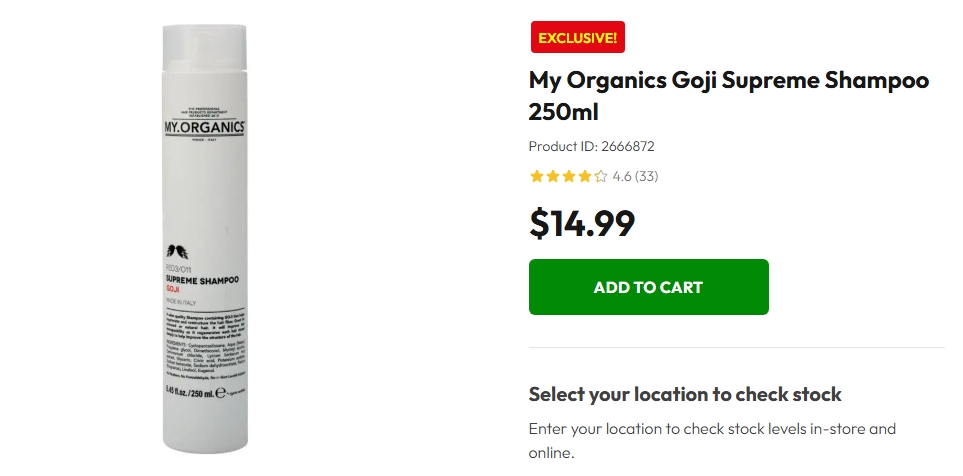Click the second rating star
963x476 pixels.
pos(553,177)
